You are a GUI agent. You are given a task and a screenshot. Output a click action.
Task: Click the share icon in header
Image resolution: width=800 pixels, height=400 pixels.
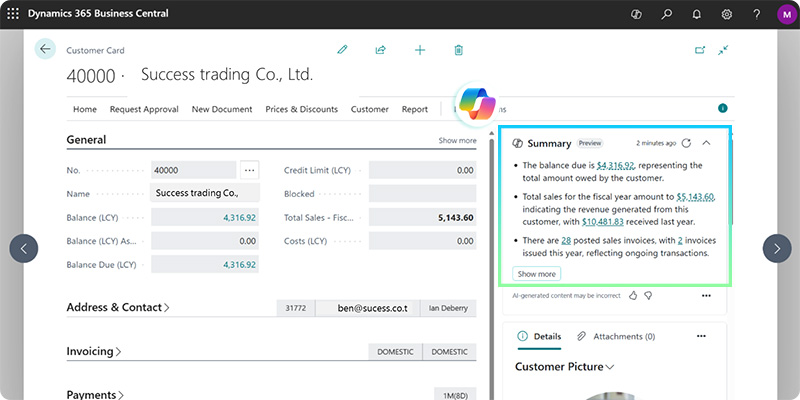click(x=380, y=50)
